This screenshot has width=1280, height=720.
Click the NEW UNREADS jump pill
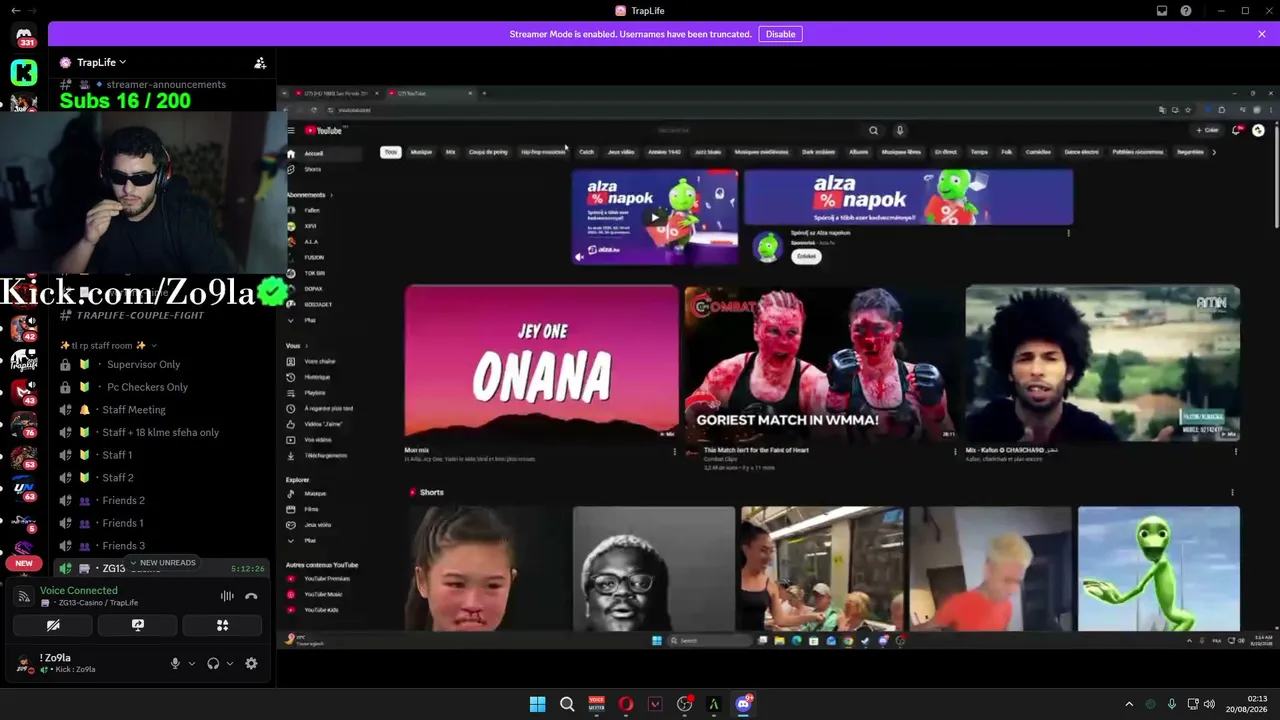pyautogui.click(x=163, y=563)
